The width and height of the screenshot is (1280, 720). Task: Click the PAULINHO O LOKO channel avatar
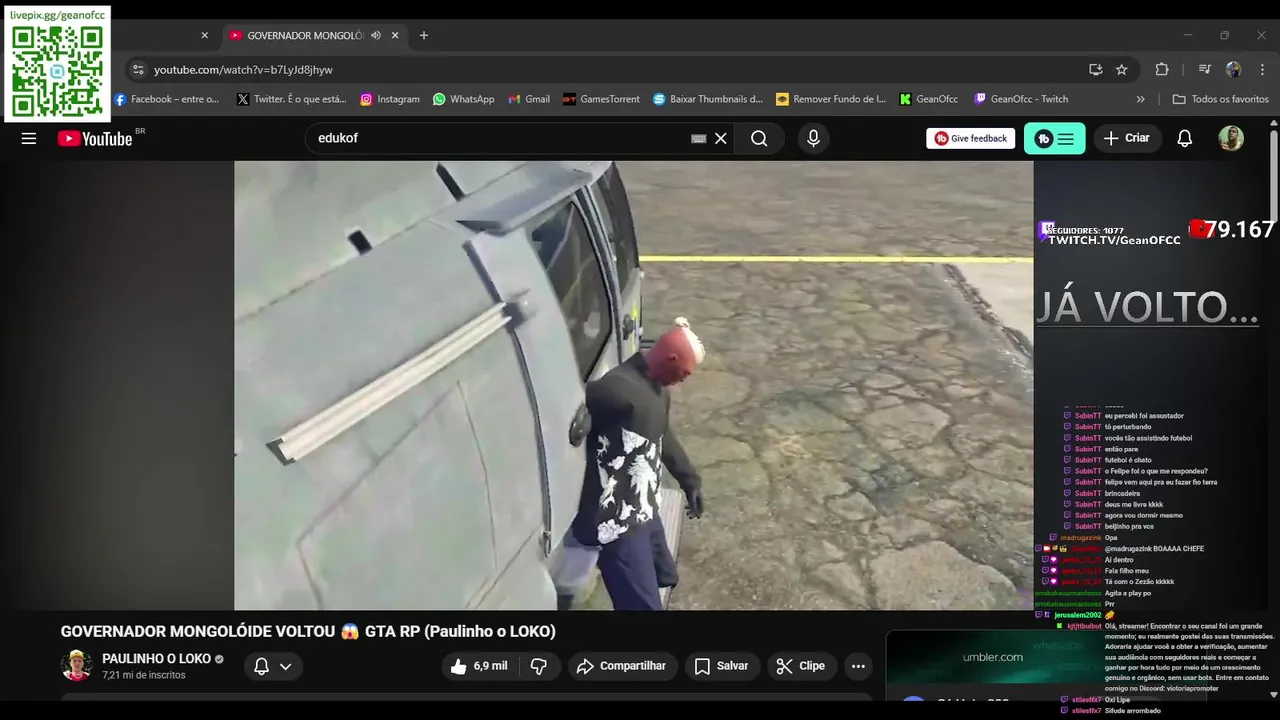pos(77,666)
